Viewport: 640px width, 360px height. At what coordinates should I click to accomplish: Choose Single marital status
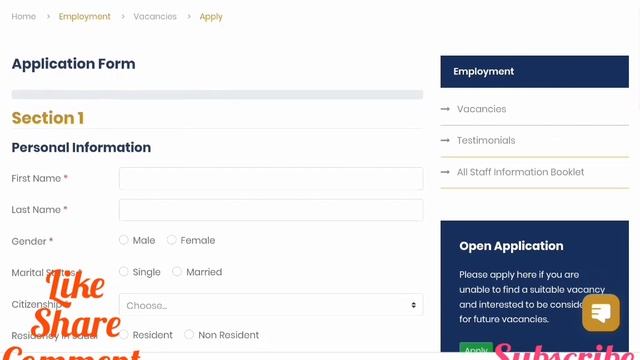(x=124, y=271)
